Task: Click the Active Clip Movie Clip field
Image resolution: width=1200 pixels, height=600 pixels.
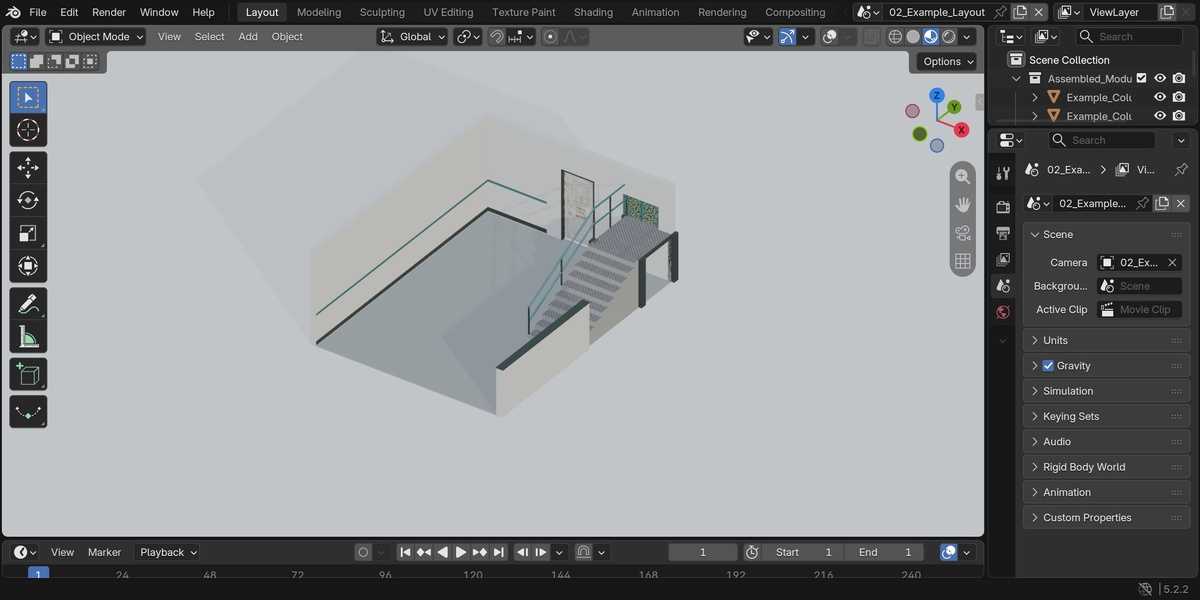Action: [1140, 310]
